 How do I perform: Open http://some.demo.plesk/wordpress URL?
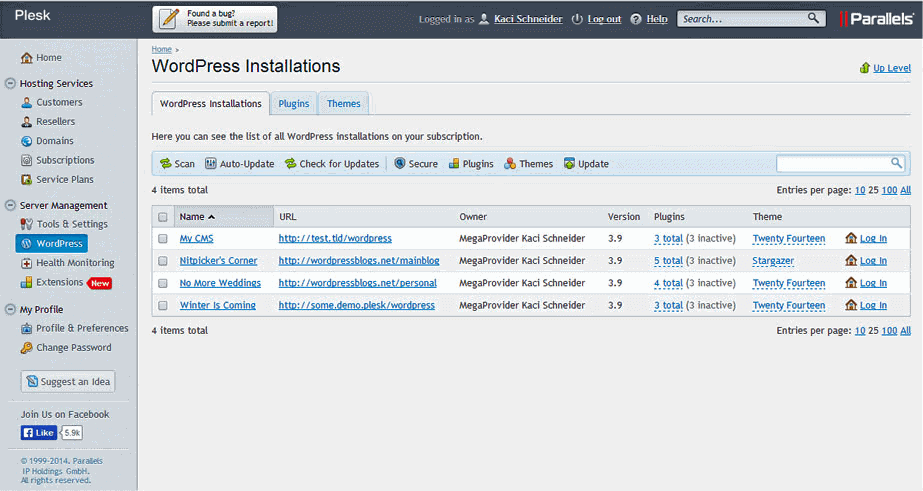[x=357, y=305]
